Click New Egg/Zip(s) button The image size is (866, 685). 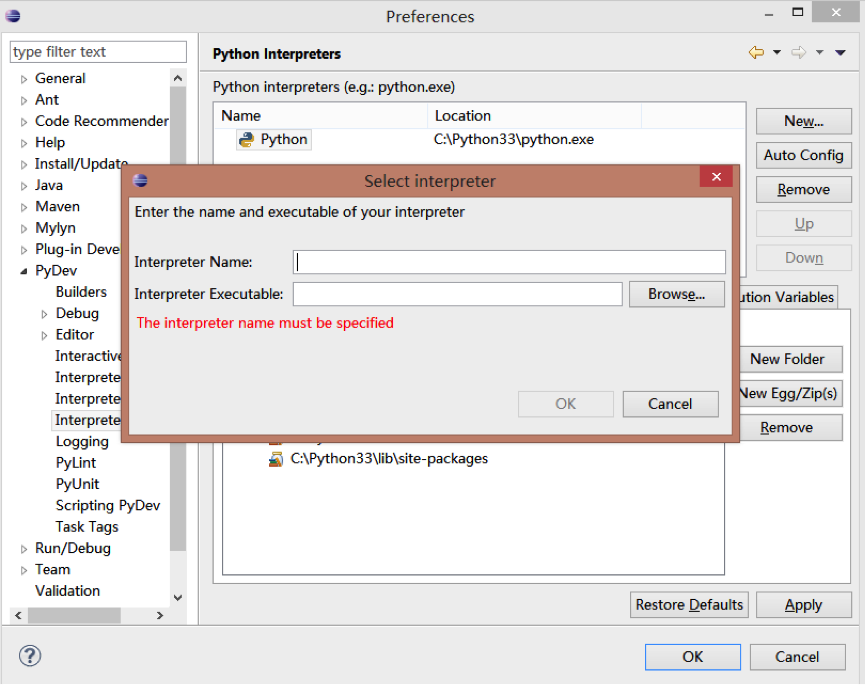pyautogui.click(x=790, y=393)
